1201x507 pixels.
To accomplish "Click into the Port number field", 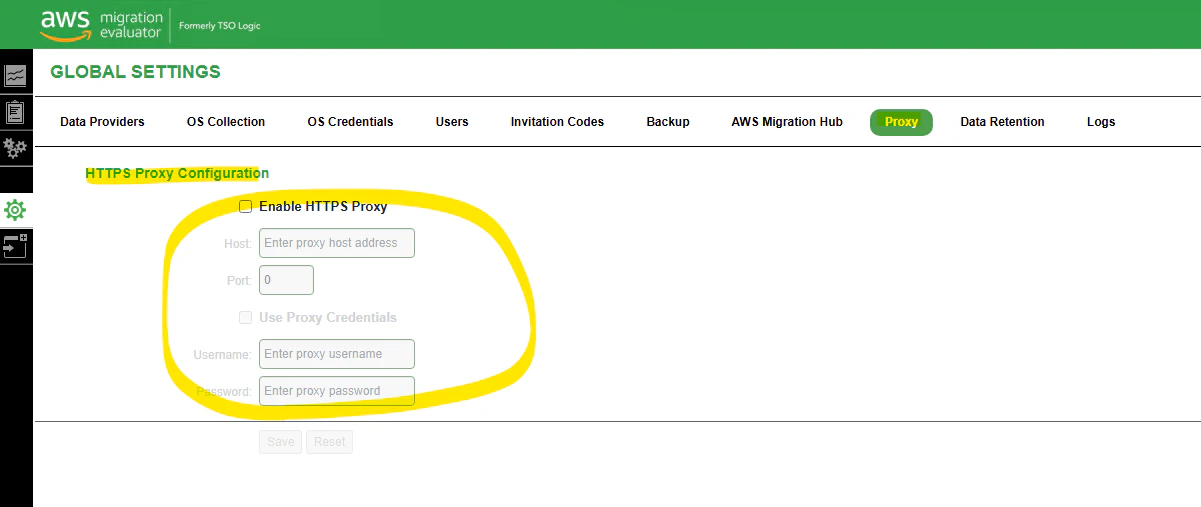I will point(286,280).
